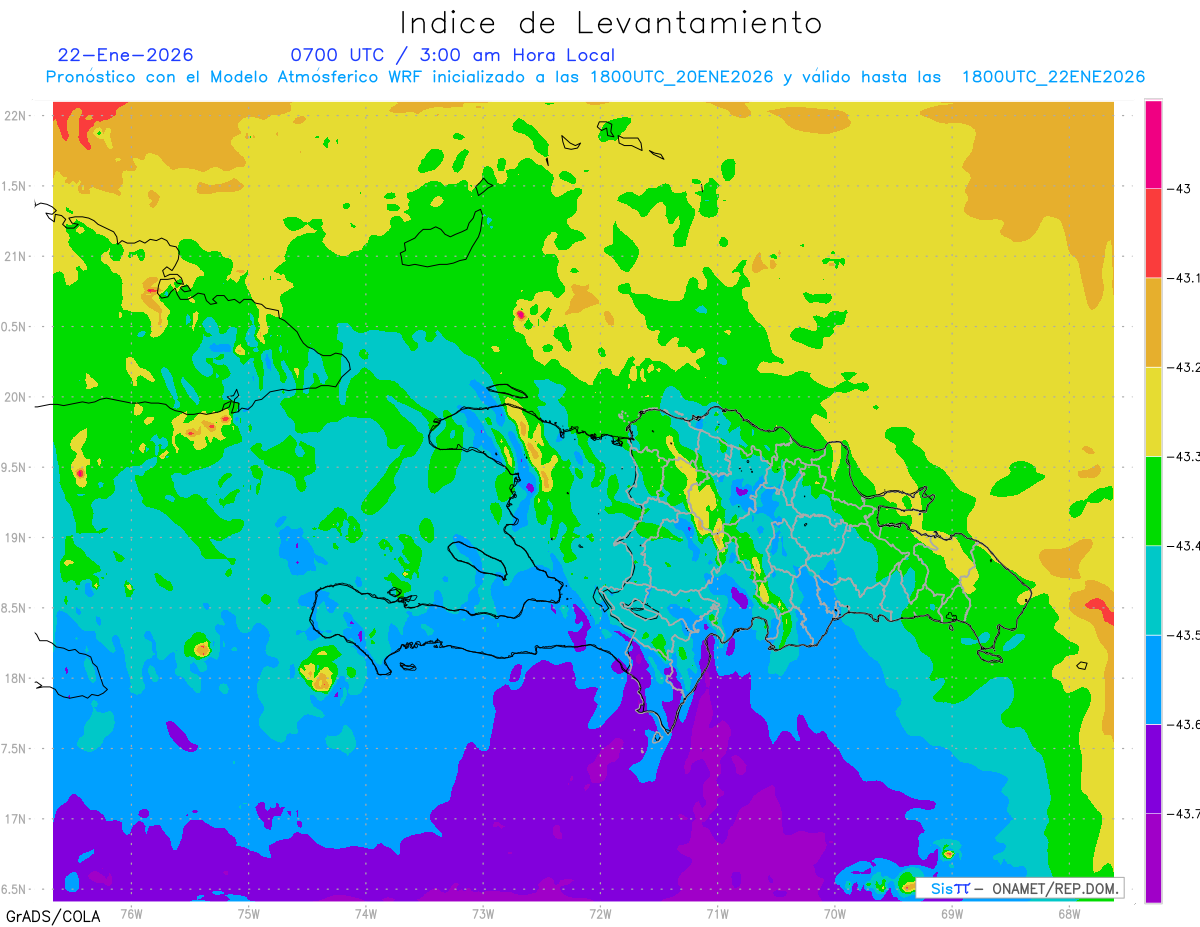
Task: Click the '76W' longitude label
Action: coord(131,913)
